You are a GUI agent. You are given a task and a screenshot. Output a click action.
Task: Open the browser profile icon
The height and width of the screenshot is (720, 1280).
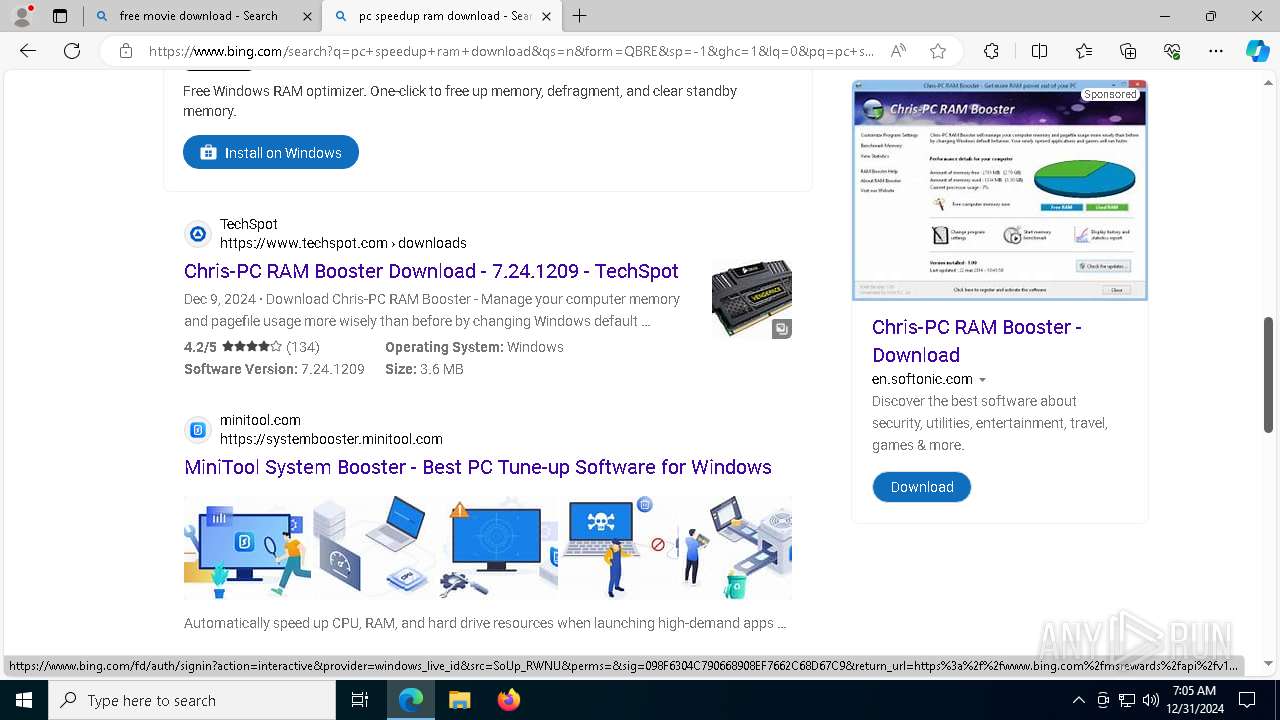(22, 16)
